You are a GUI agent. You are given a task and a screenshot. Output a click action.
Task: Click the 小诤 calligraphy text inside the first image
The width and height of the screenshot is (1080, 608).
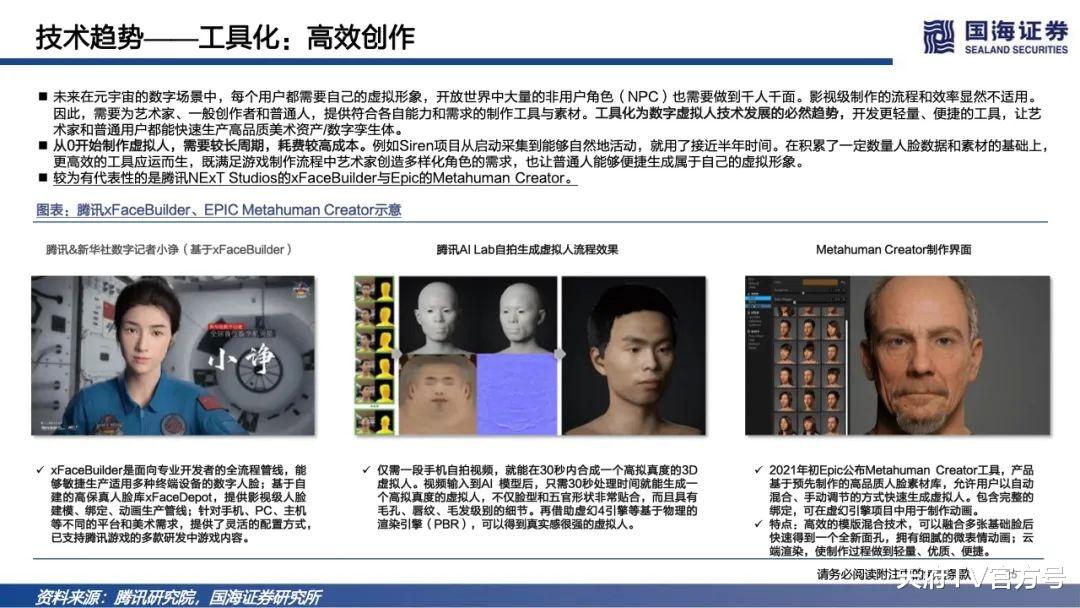coord(242,361)
